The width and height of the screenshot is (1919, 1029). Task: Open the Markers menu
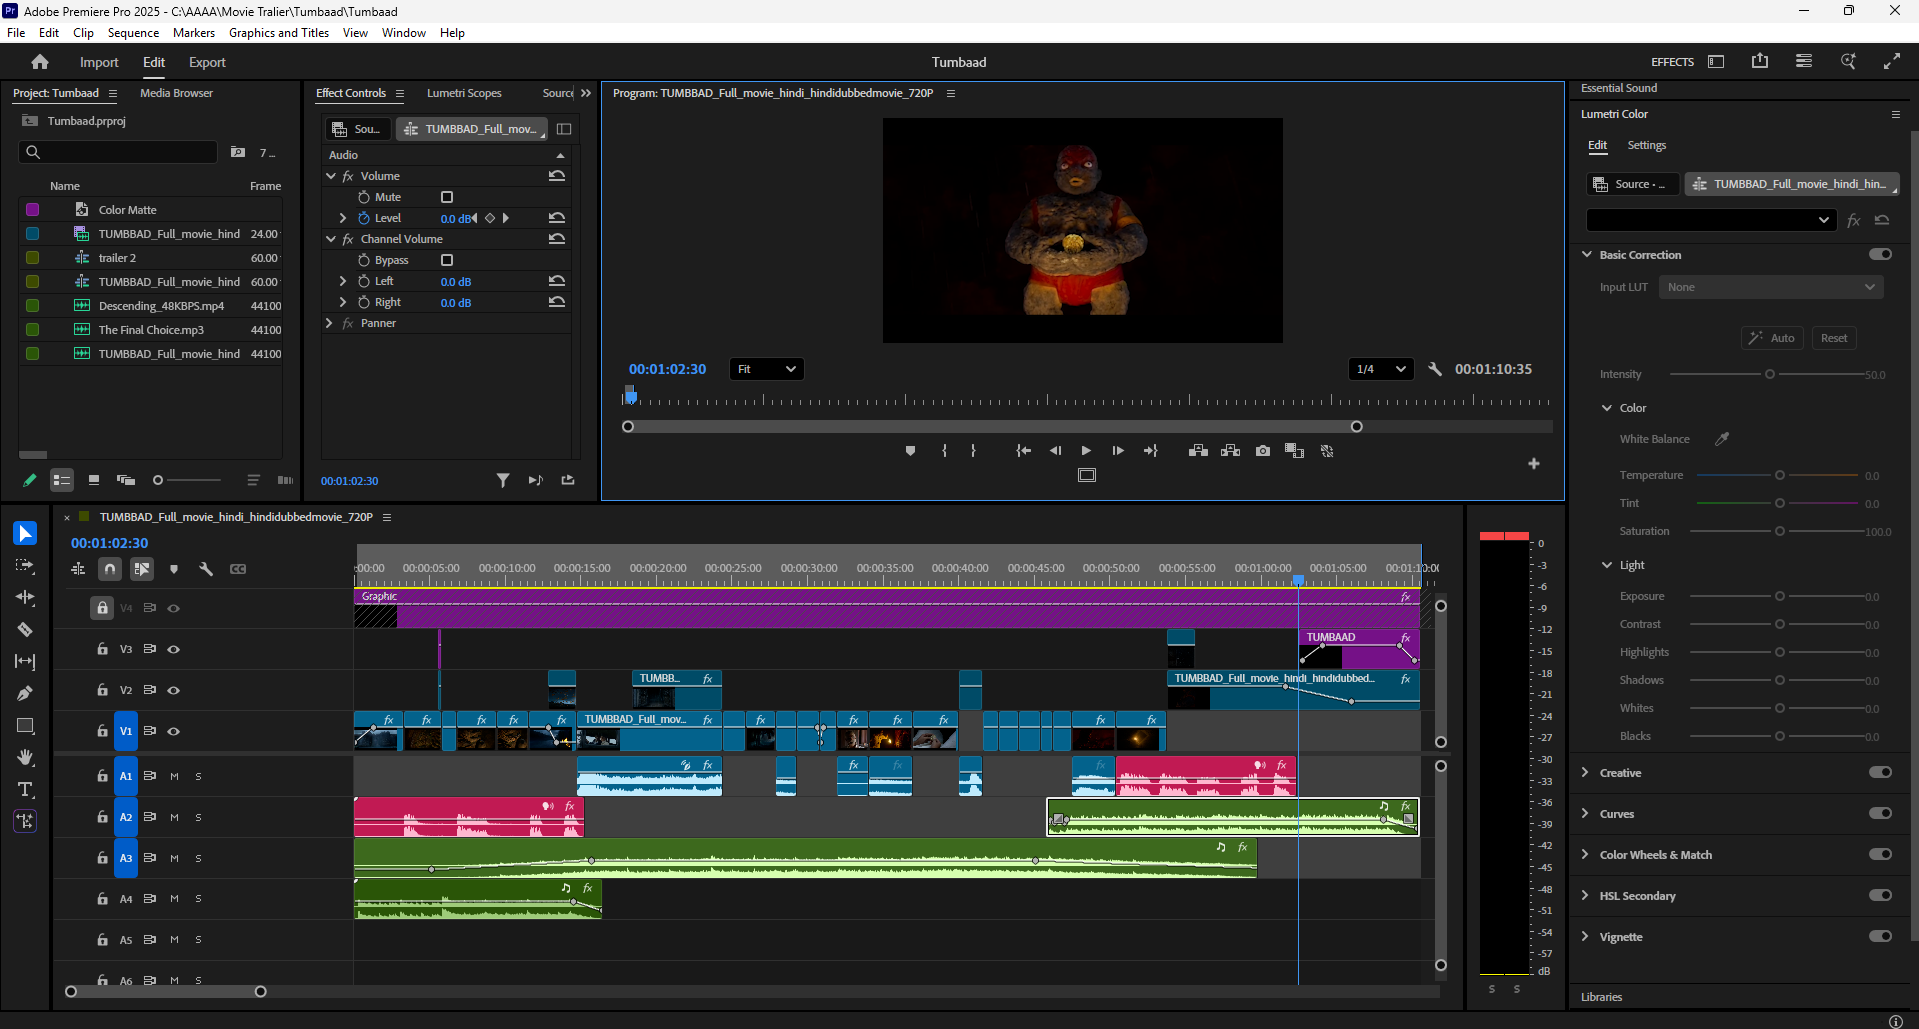click(x=194, y=33)
